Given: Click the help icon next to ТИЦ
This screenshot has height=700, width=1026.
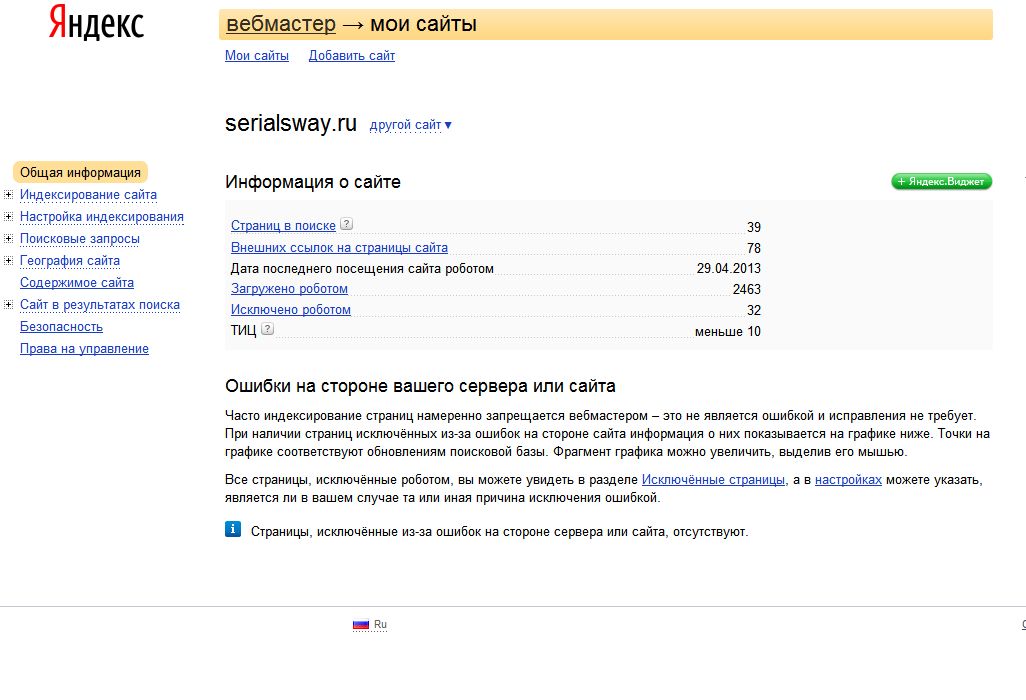Looking at the screenshot, I should click(x=268, y=329).
